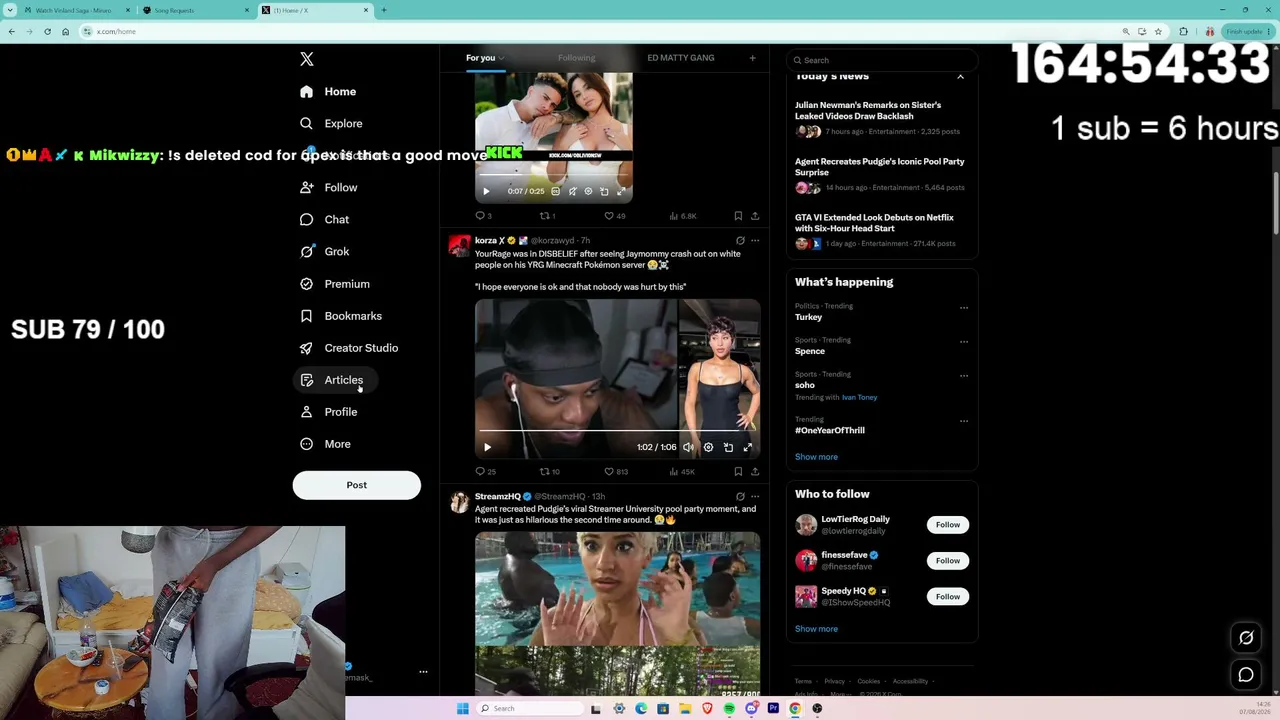
Task: Toggle captions on the top video
Action: 556,191
